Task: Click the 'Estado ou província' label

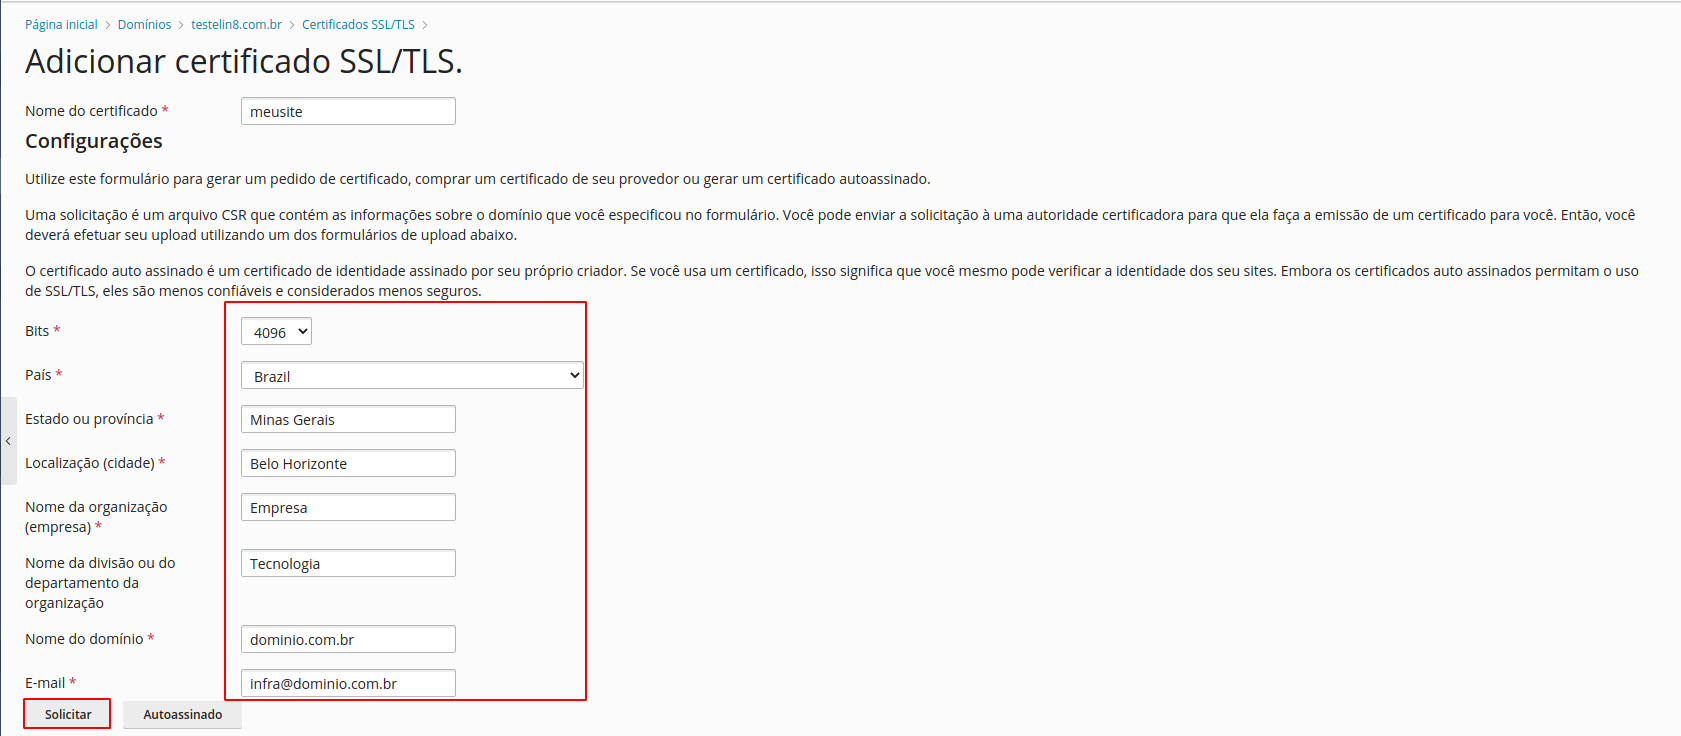Action: coord(89,419)
